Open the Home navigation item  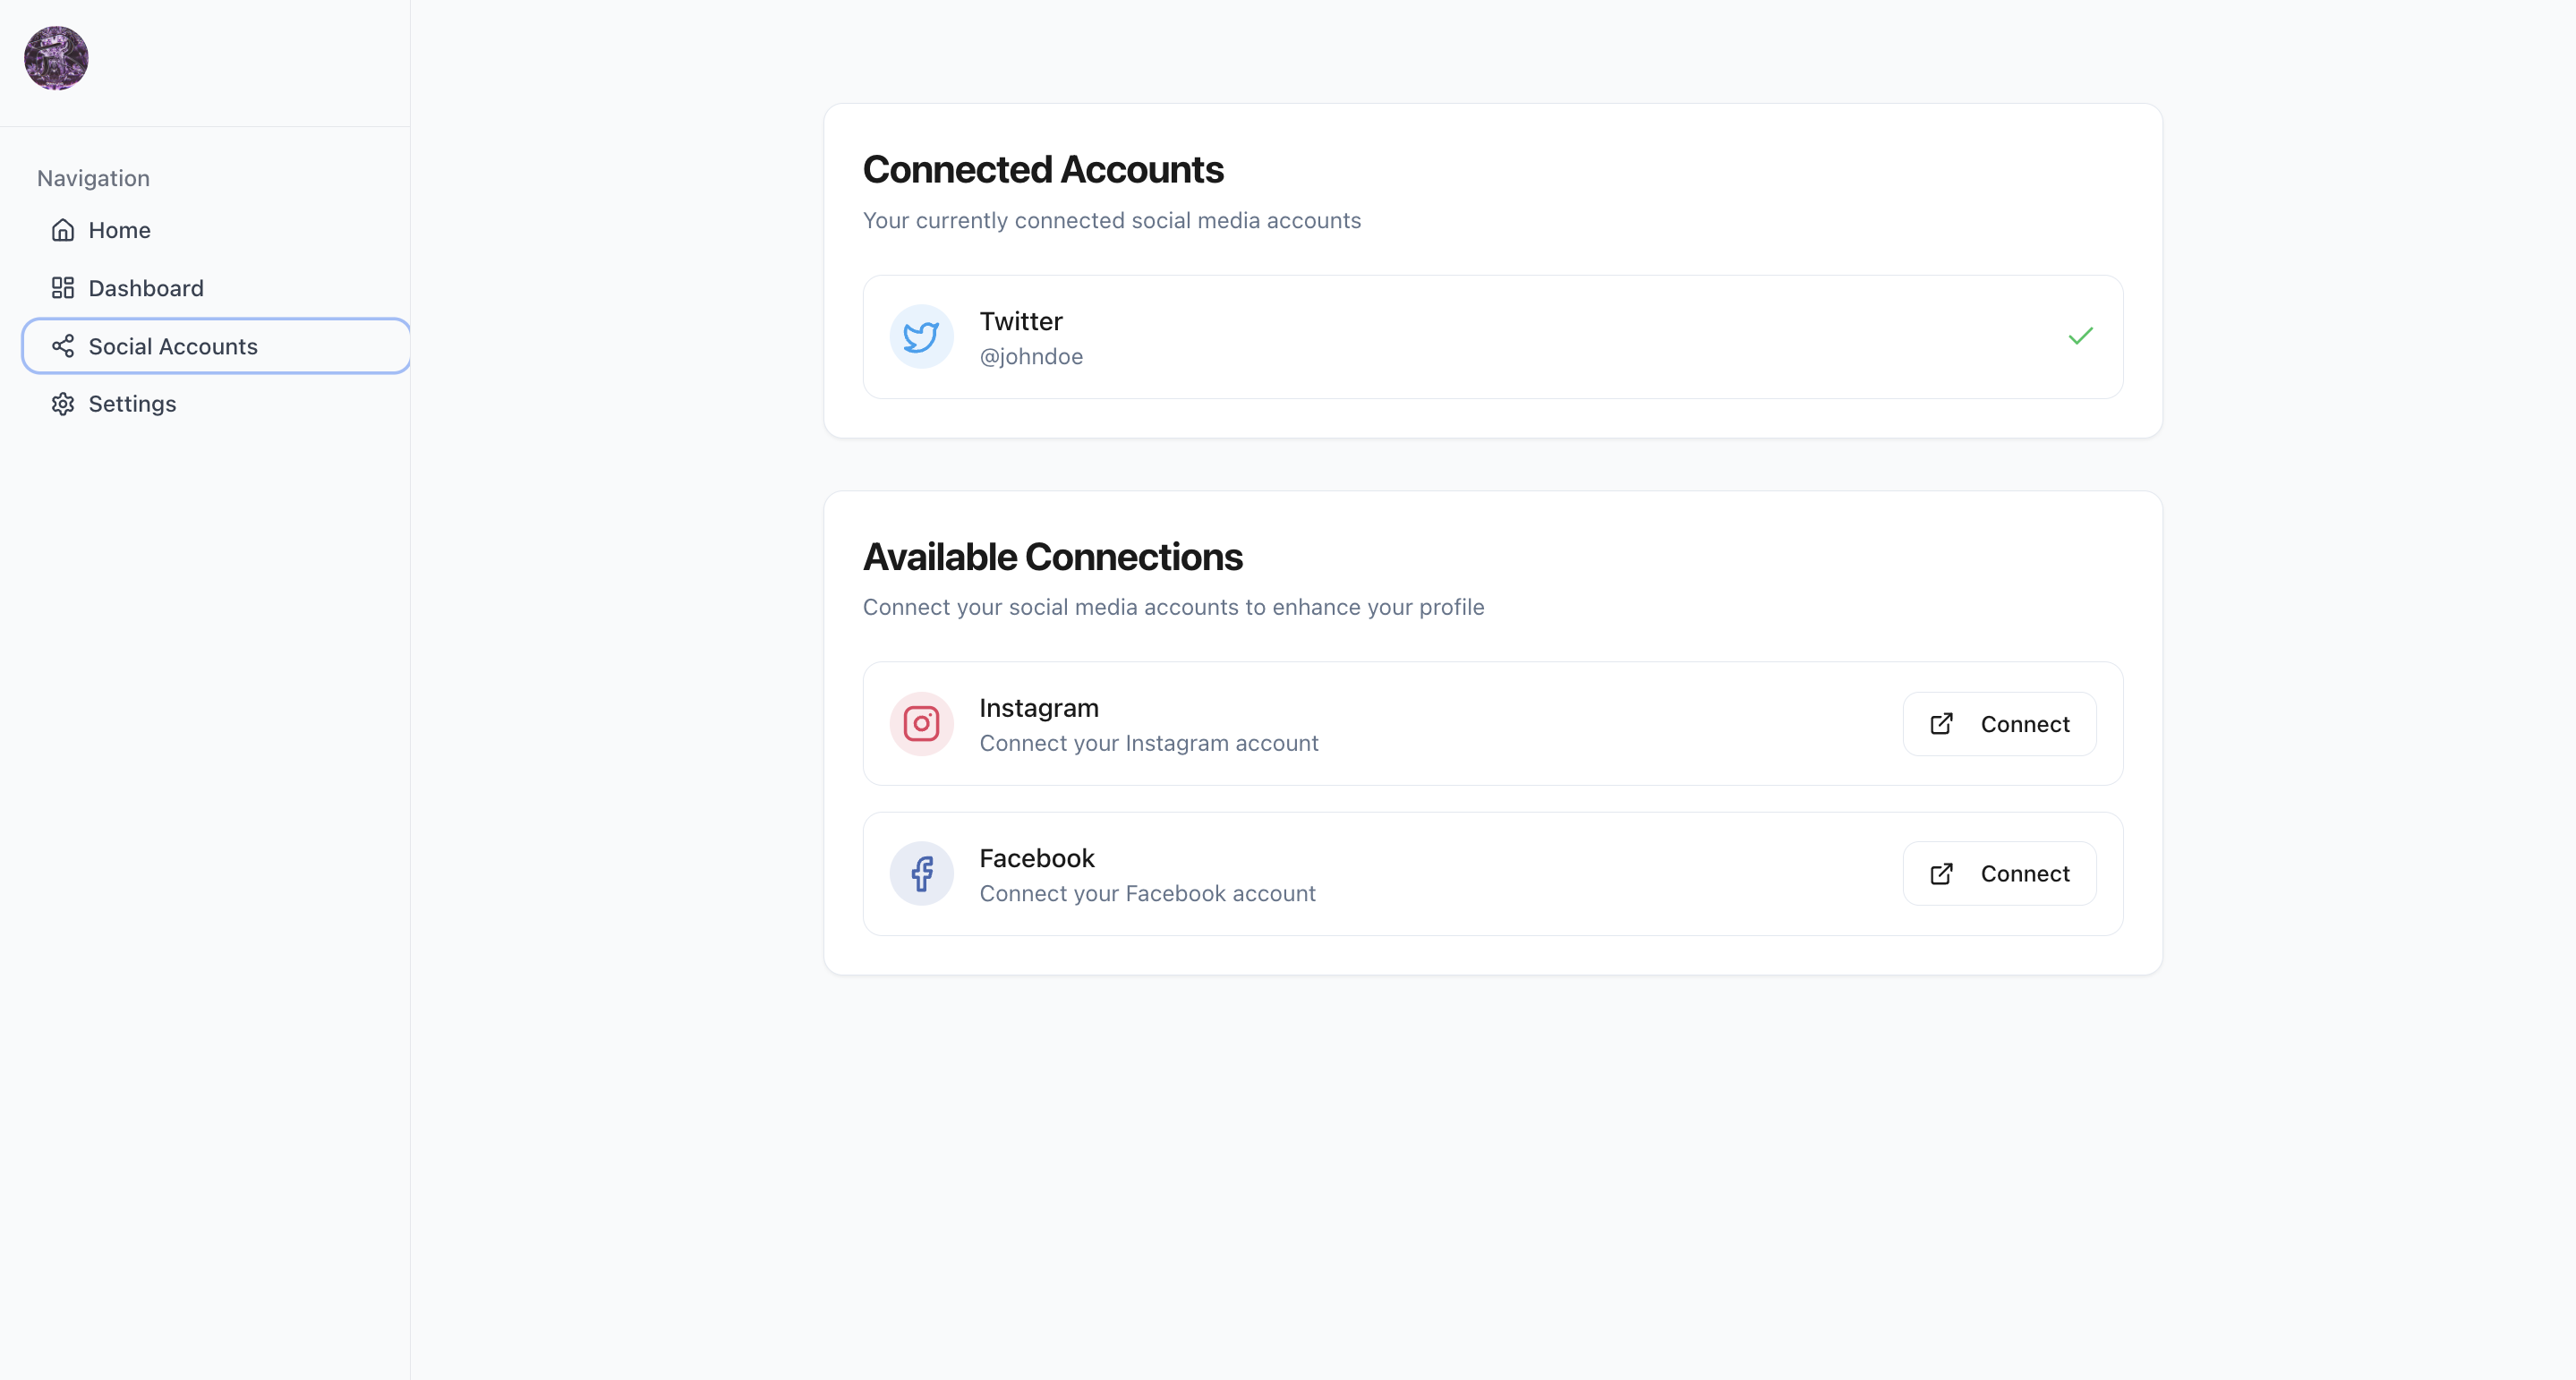(120, 230)
